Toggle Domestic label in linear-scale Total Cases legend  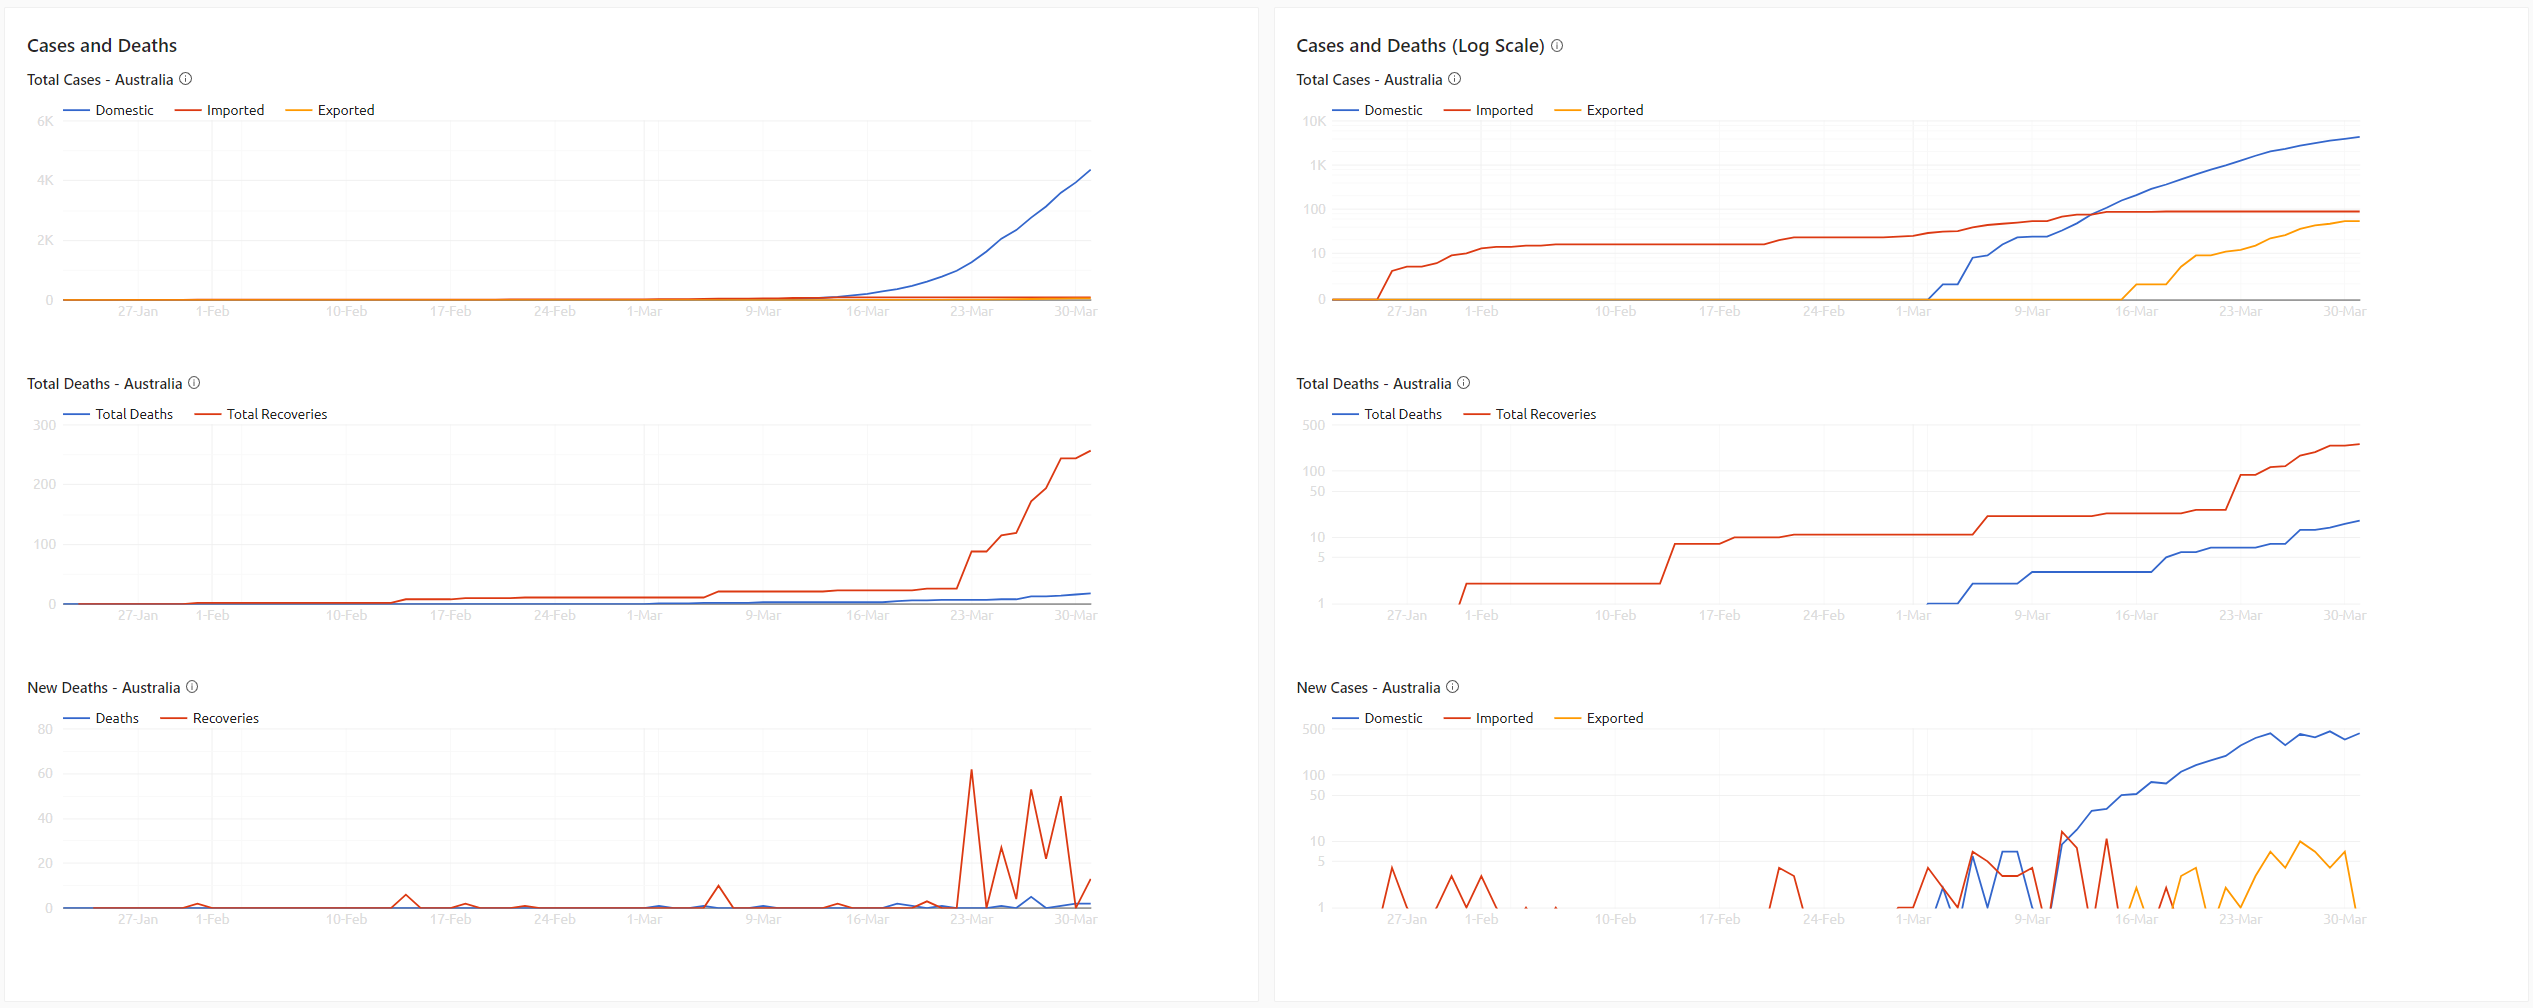(x=124, y=110)
